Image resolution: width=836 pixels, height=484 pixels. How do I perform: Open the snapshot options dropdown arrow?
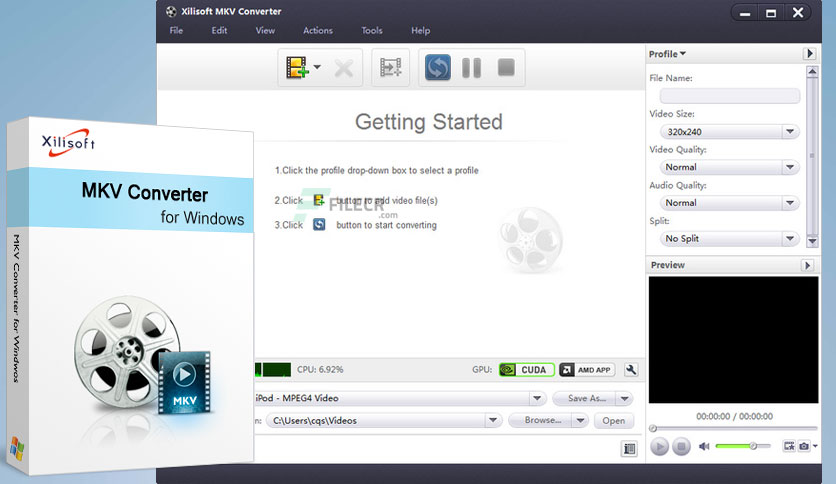coord(815,446)
